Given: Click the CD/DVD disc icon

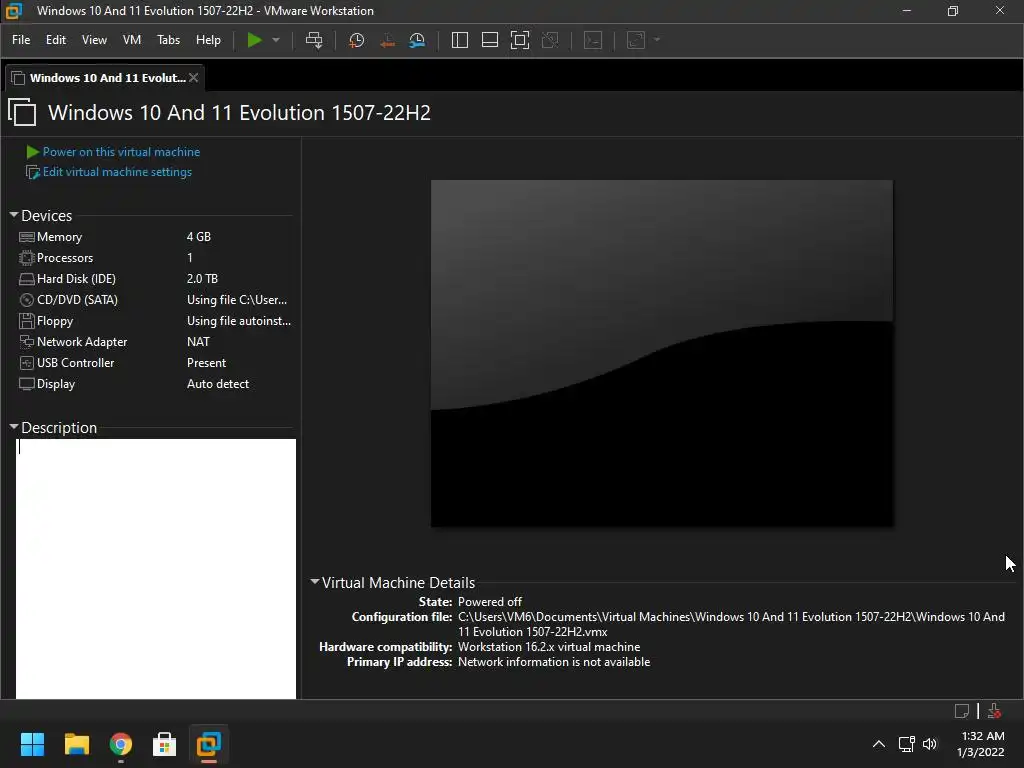Looking at the screenshot, I should [27, 300].
